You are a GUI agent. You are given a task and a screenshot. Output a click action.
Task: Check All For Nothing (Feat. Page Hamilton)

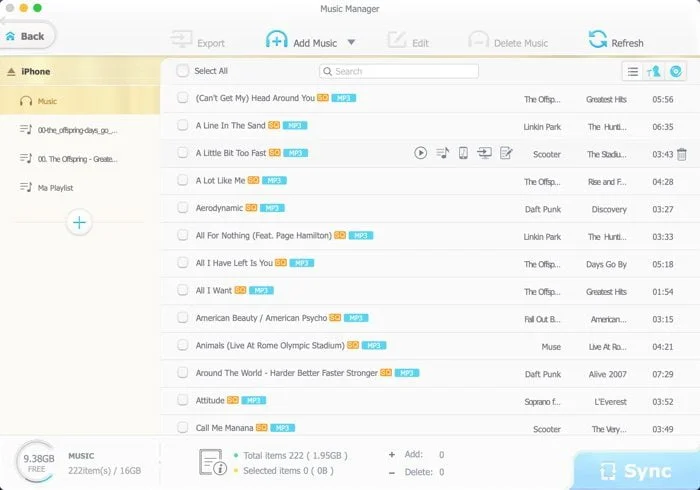(x=183, y=235)
